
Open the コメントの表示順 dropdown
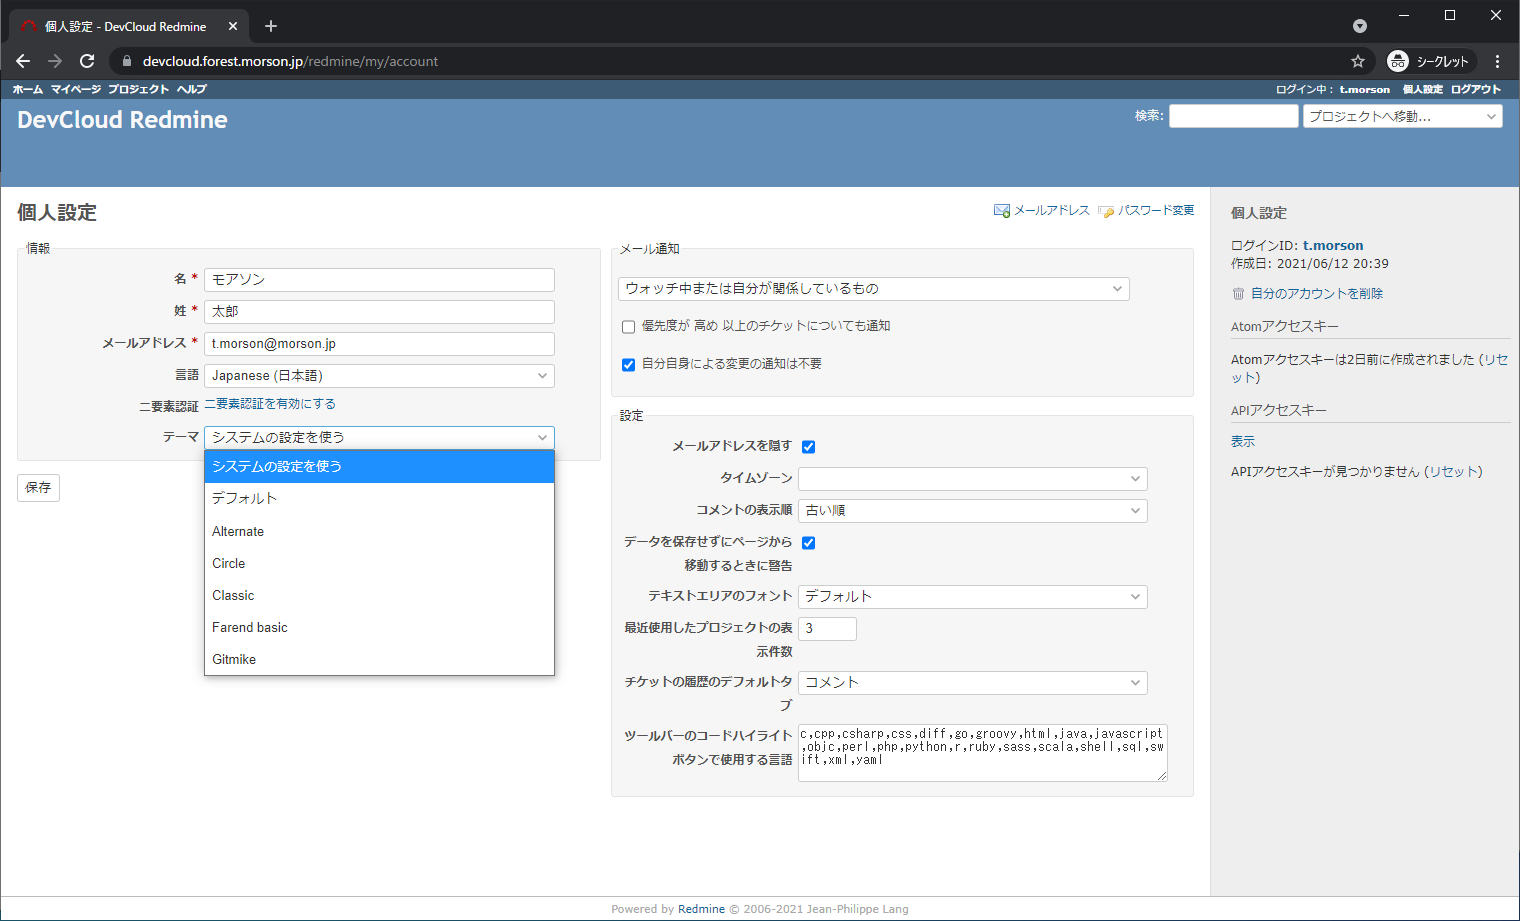[x=972, y=511]
